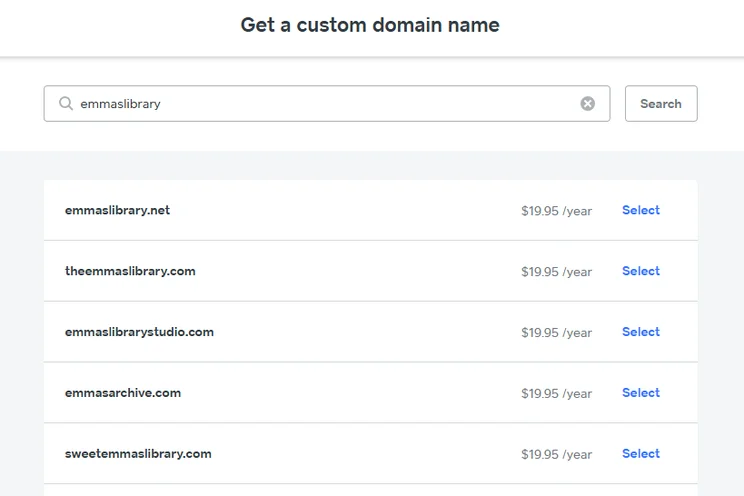Viewport: 744px width, 496px height.
Task: Select emmasarchive.com domain
Action: click(x=641, y=393)
